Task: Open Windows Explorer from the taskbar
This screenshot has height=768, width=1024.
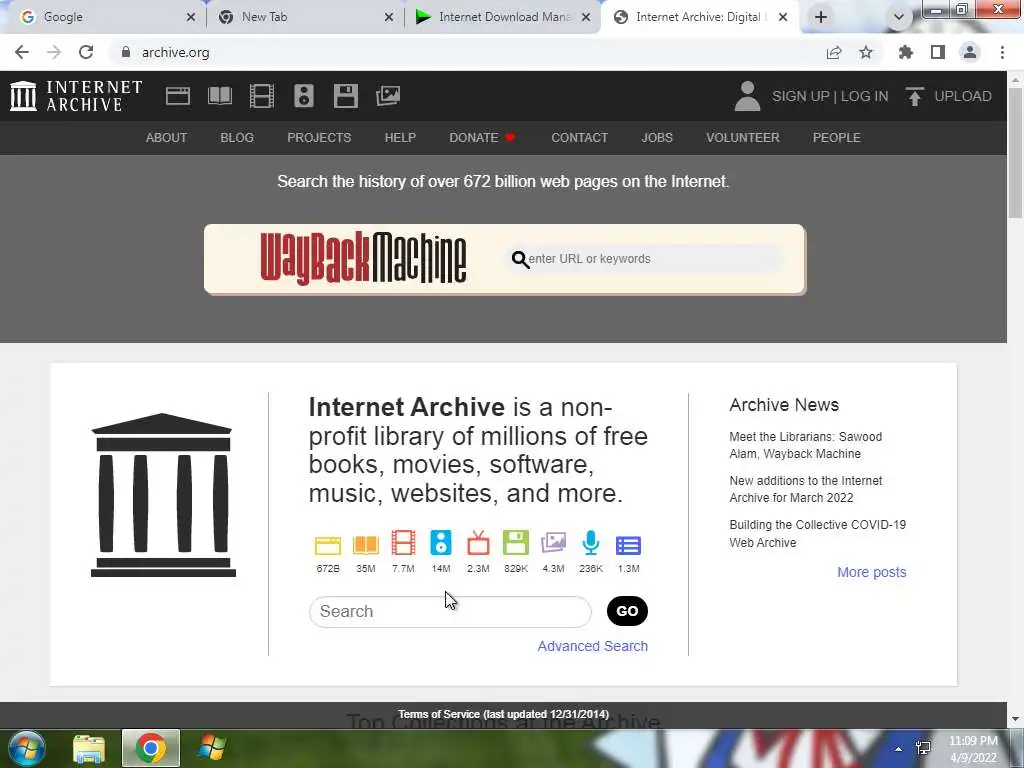Action: (x=89, y=748)
